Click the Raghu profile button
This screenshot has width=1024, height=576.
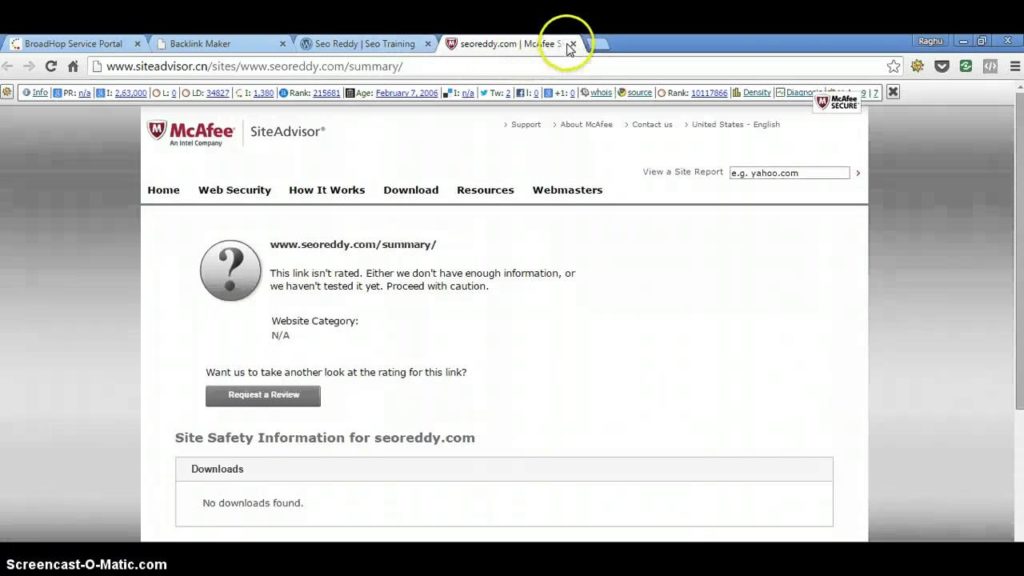point(931,40)
